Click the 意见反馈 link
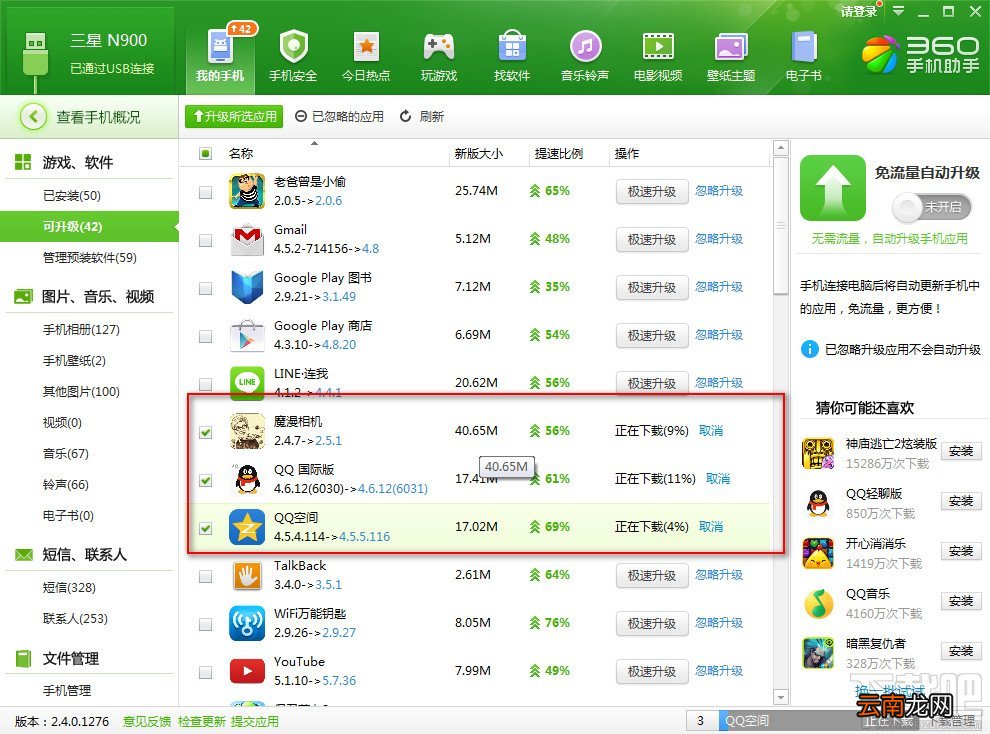 [146, 721]
